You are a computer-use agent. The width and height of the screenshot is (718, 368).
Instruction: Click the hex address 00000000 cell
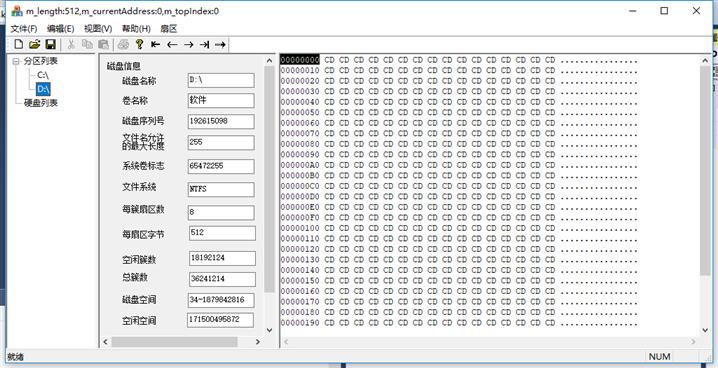point(299,60)
